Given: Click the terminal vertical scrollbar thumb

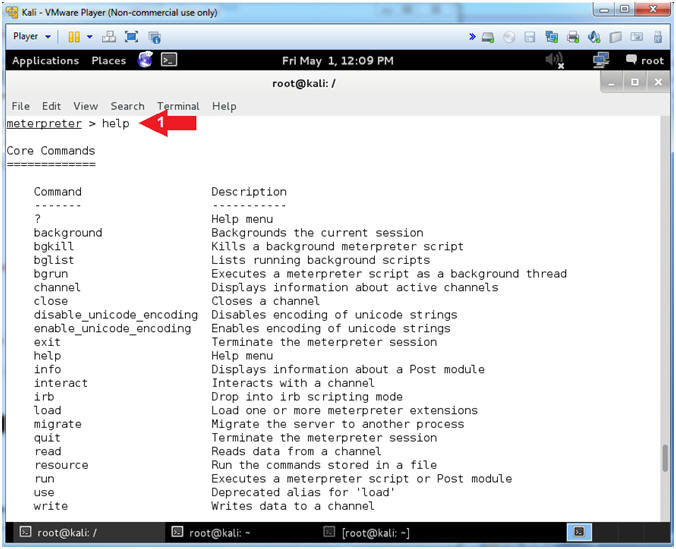Looking at the screenshot, I should [665, 458].
